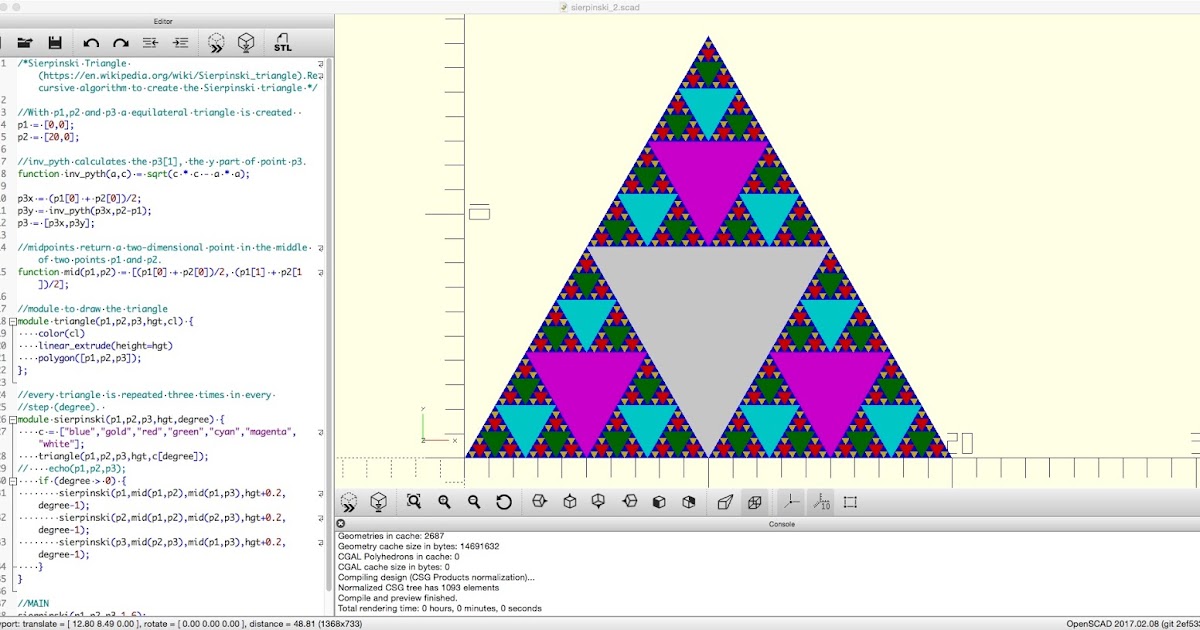
Task: Export the model as STL
Action: pos(283,42)
